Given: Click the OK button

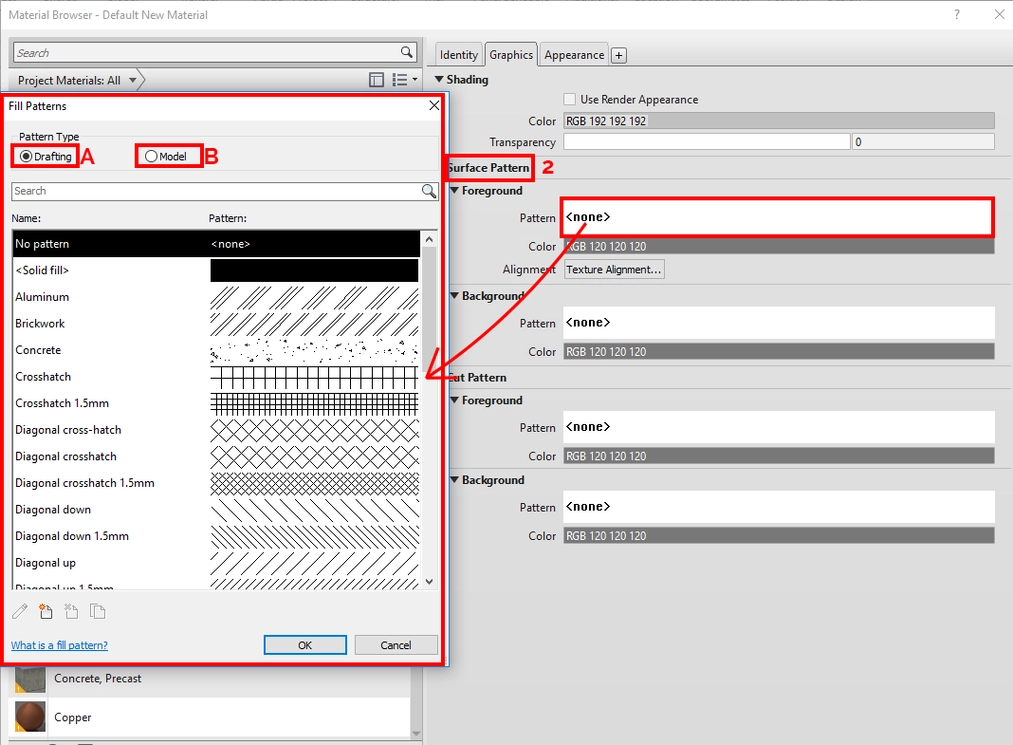Looking at the screenshot, I should click(x=304, y=644).
